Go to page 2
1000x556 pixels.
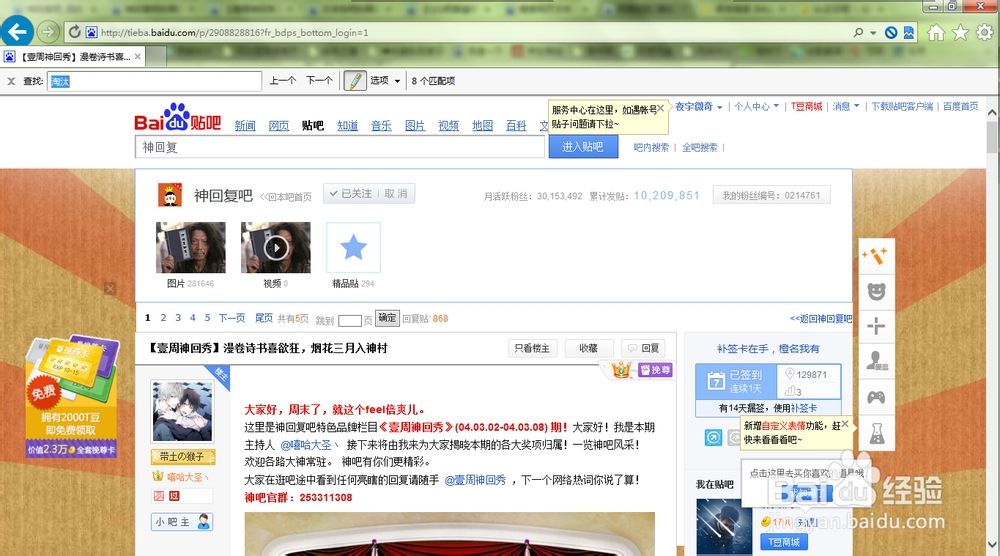click(x=163, y=318)
